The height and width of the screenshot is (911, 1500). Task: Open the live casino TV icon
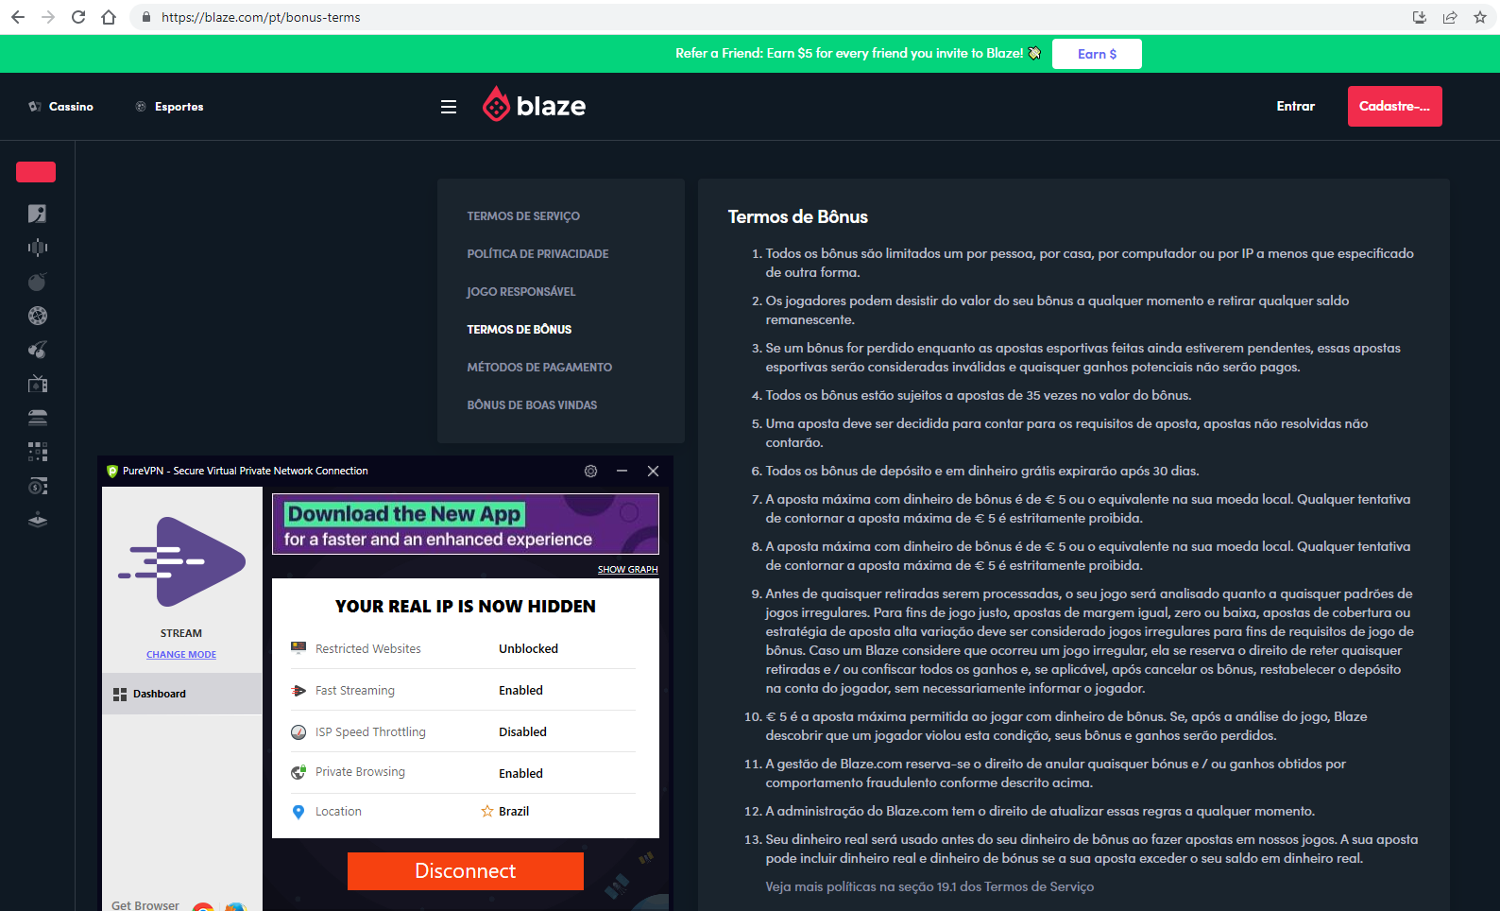pyautogui.click(x=37, y=384)
